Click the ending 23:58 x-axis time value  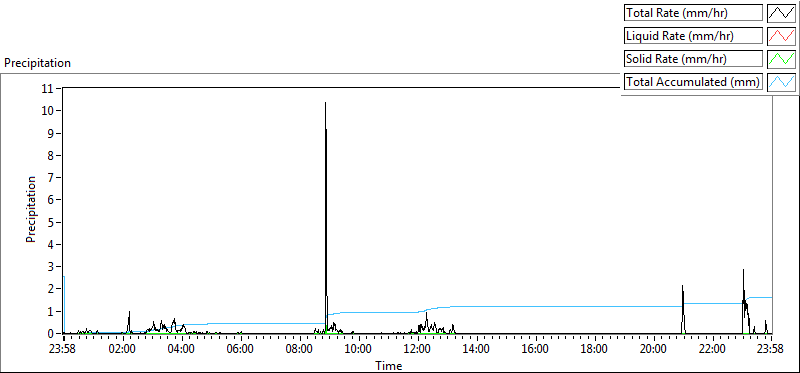click(x=770, y=350)
